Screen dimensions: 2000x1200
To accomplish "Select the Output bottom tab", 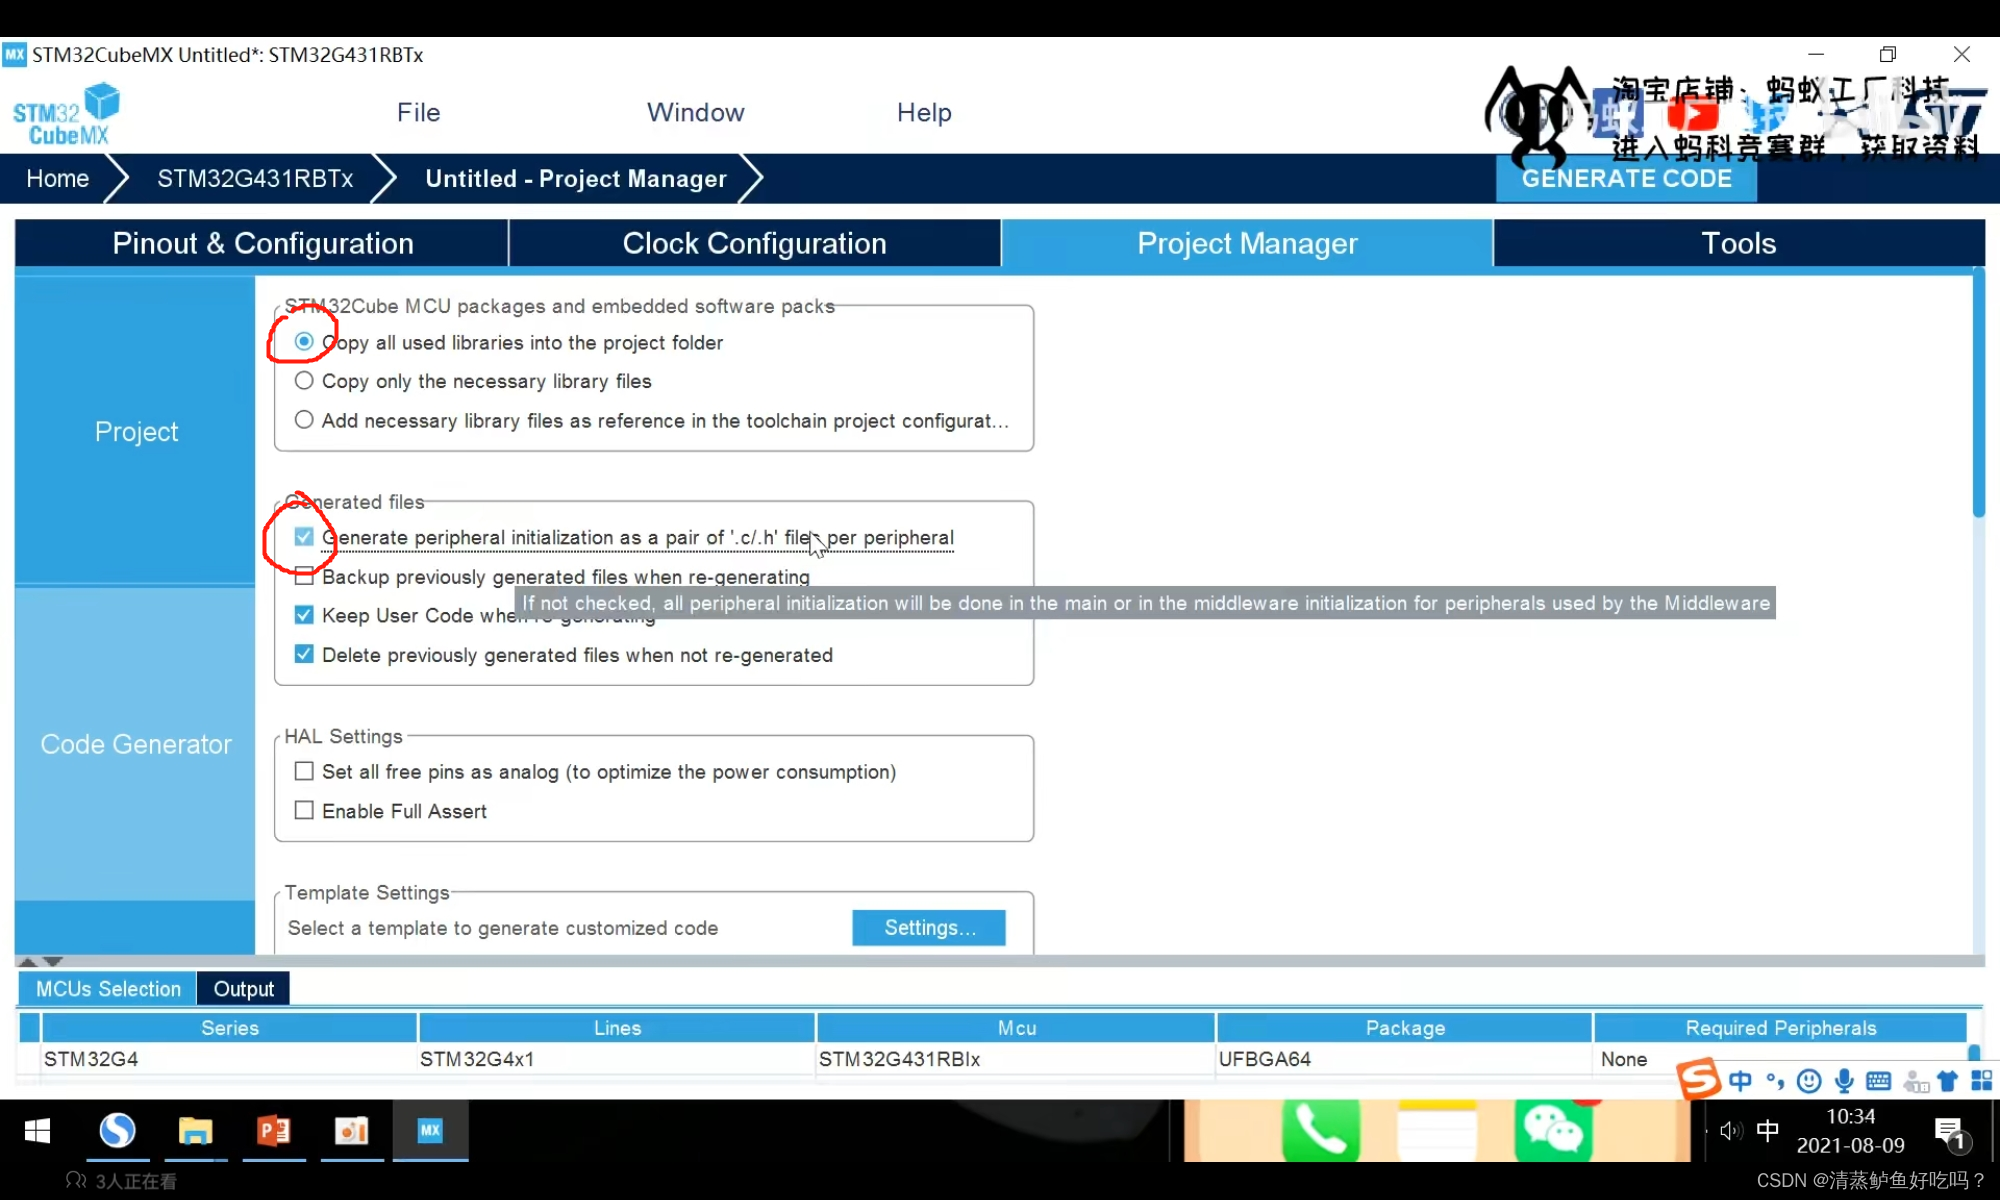I will tap(243, 989).
